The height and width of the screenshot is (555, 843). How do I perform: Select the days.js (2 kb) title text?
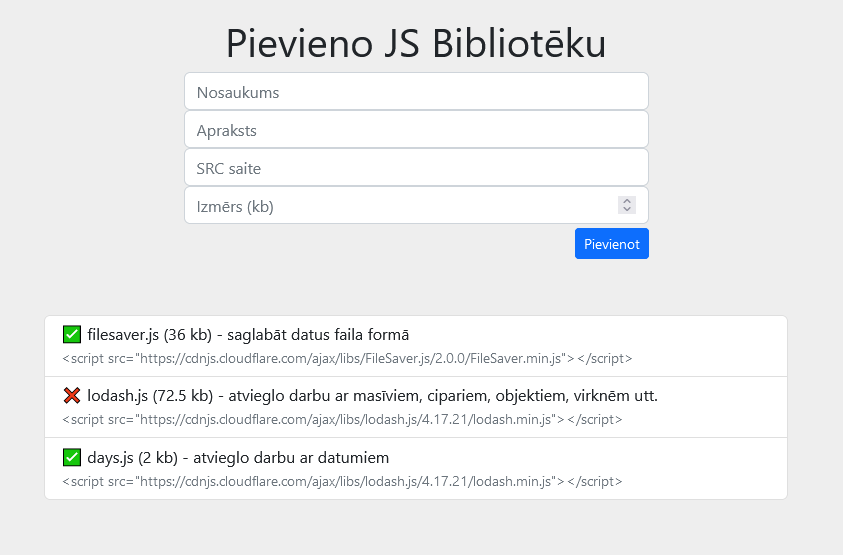click(238, 458)
